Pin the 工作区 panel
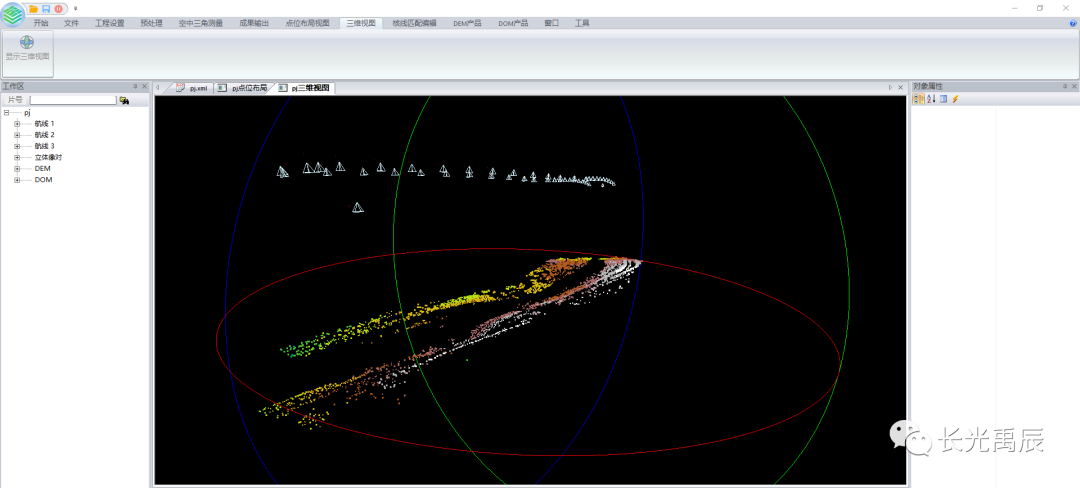This screenshot has width=1080, height=488. click(x=135, y=87)
